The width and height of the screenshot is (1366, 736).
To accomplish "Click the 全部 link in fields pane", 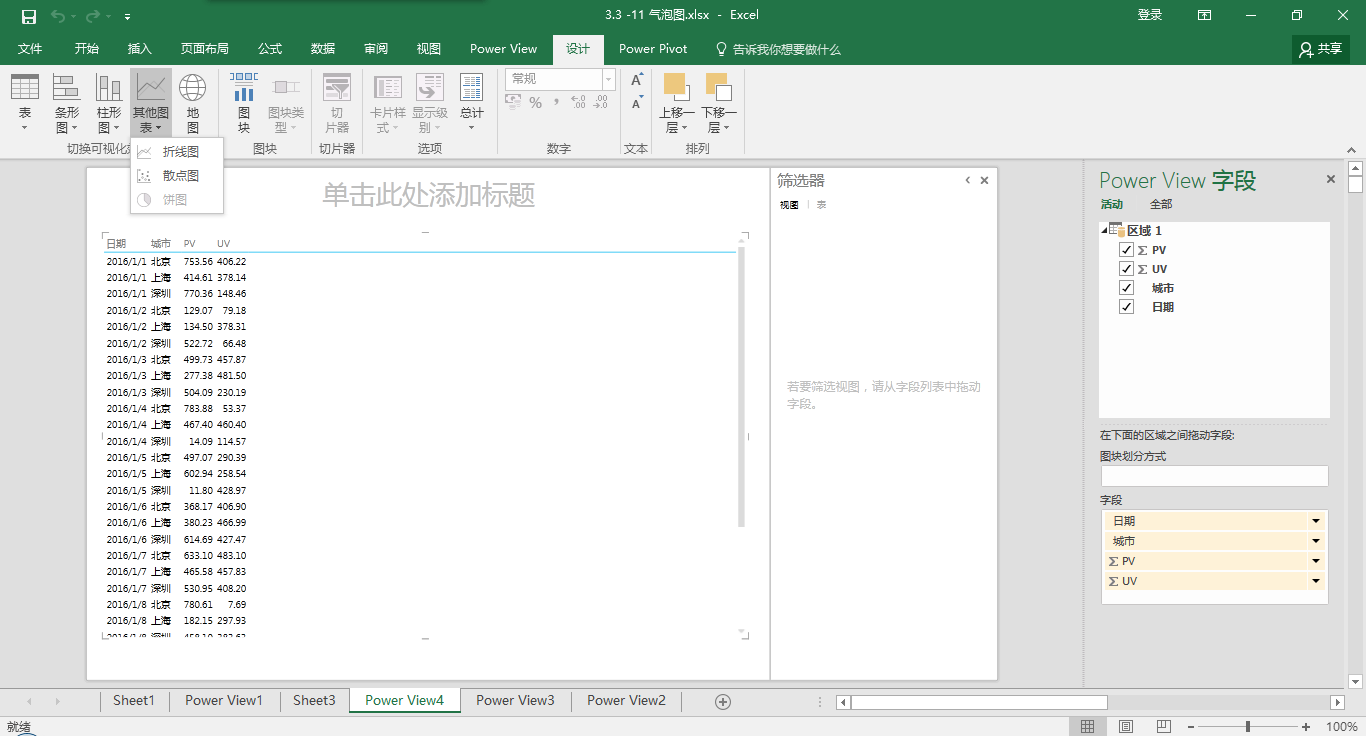I will click(1160, 204).
